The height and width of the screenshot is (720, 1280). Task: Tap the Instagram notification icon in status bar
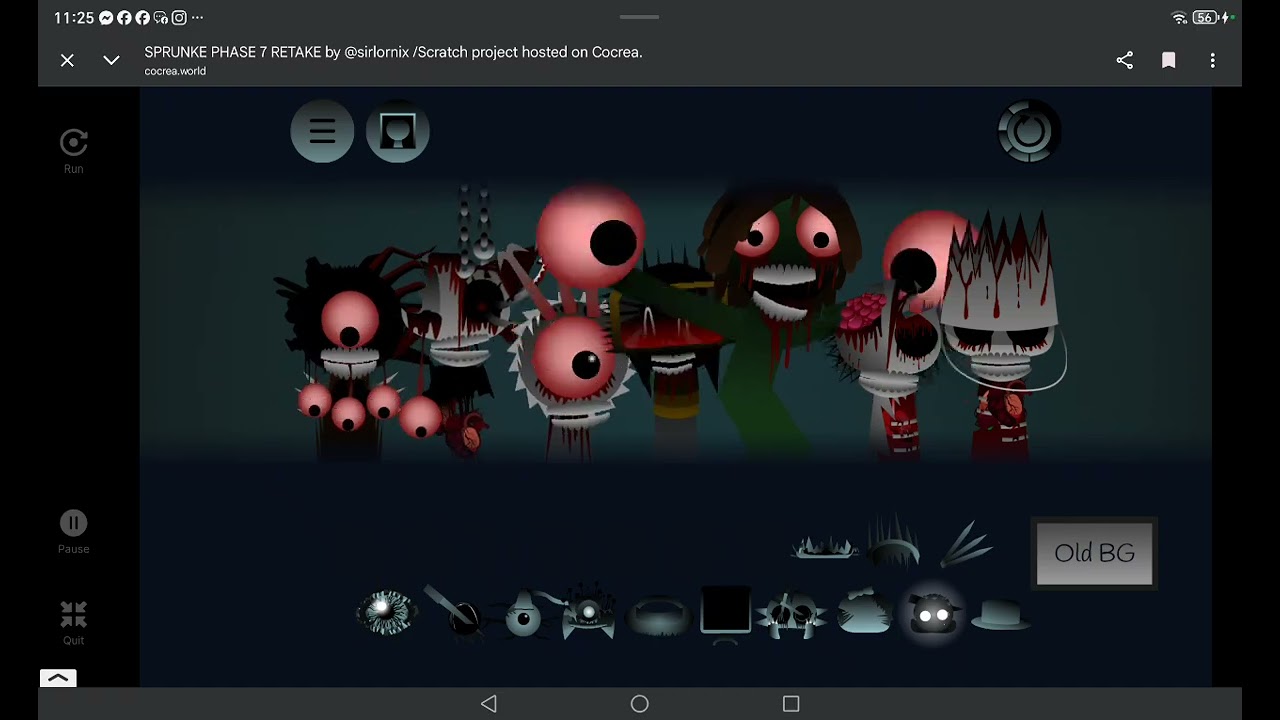[x=179, y=18]
